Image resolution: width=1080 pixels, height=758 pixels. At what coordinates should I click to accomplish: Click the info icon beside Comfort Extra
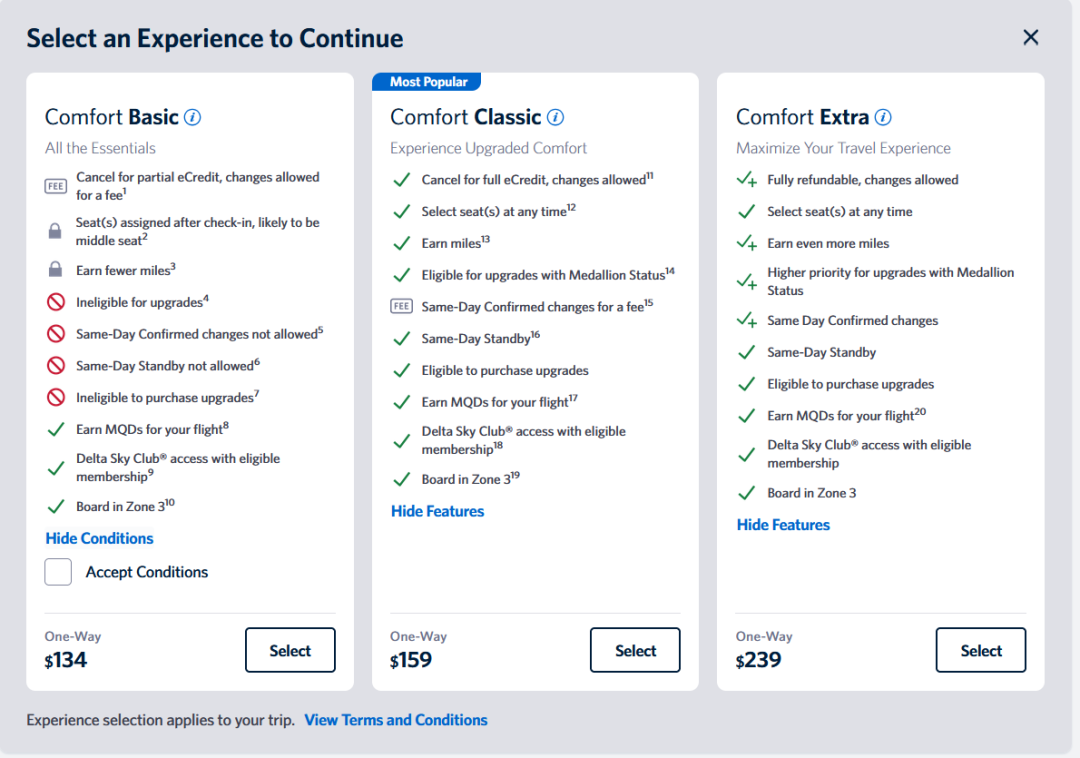click(883, 117)
